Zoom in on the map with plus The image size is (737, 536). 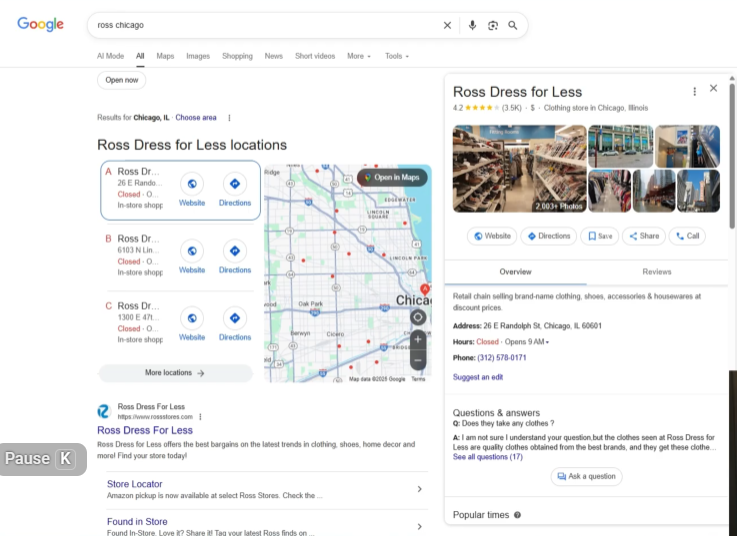[418, 339]
